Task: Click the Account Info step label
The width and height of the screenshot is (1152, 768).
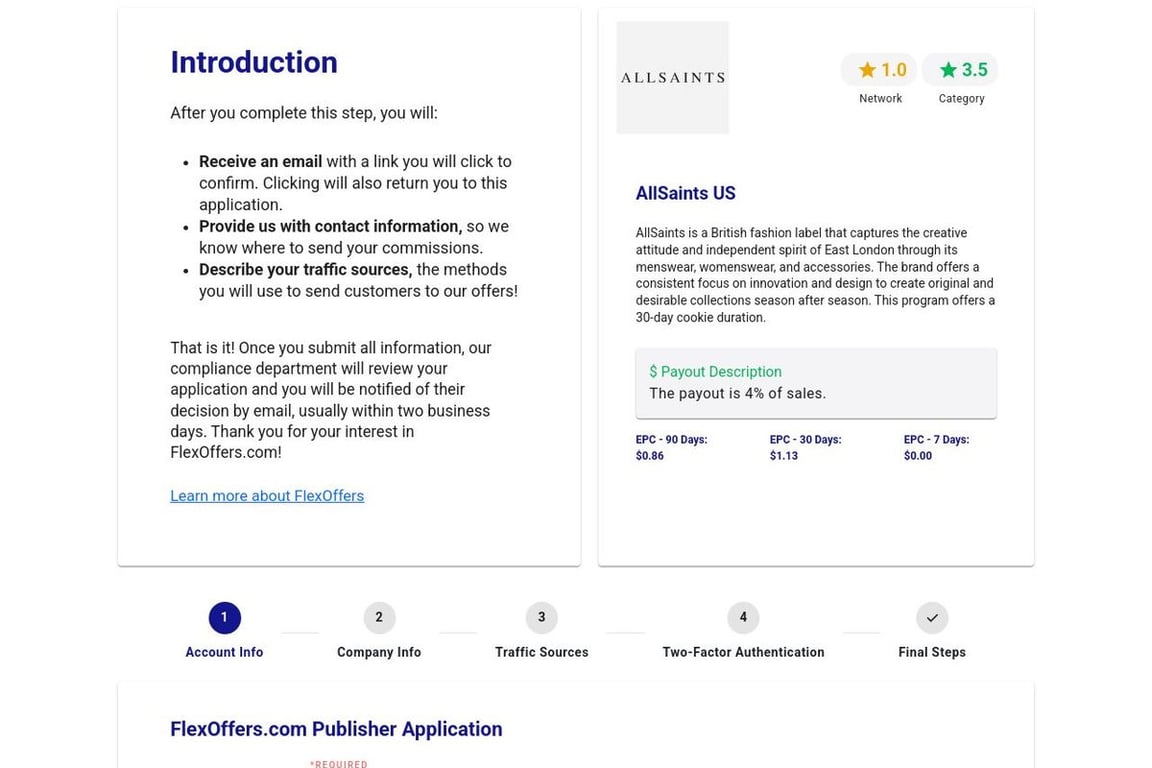Action: [x=224, y=652]
